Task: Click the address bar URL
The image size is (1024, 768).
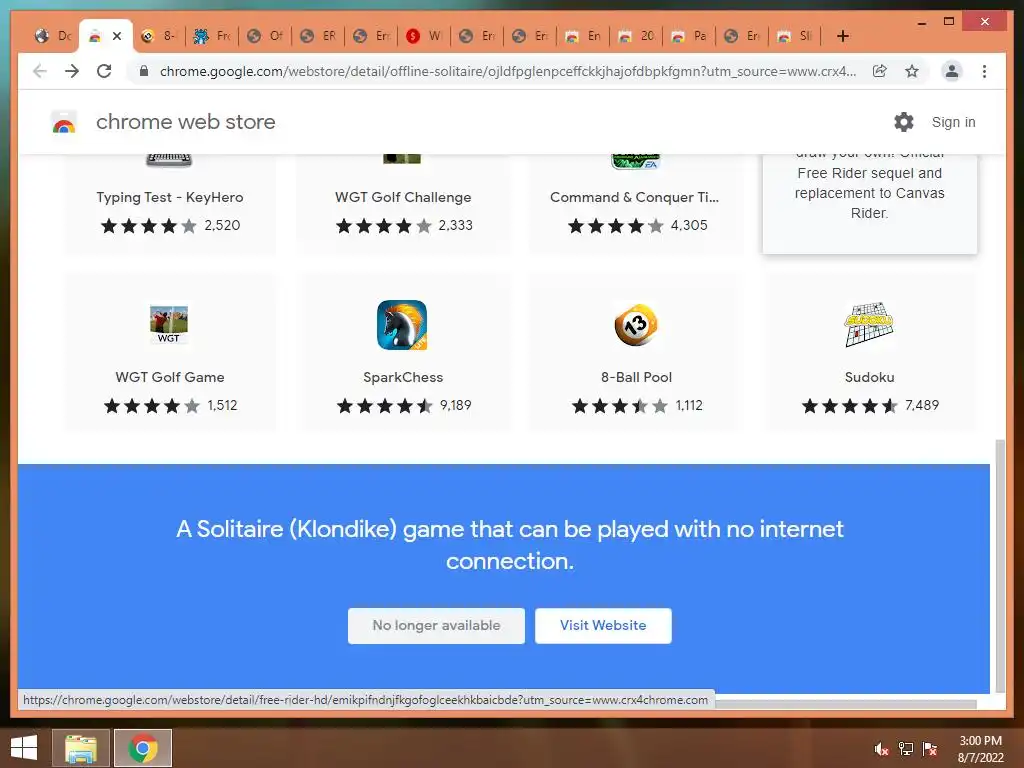Action: tap(507, 71)
